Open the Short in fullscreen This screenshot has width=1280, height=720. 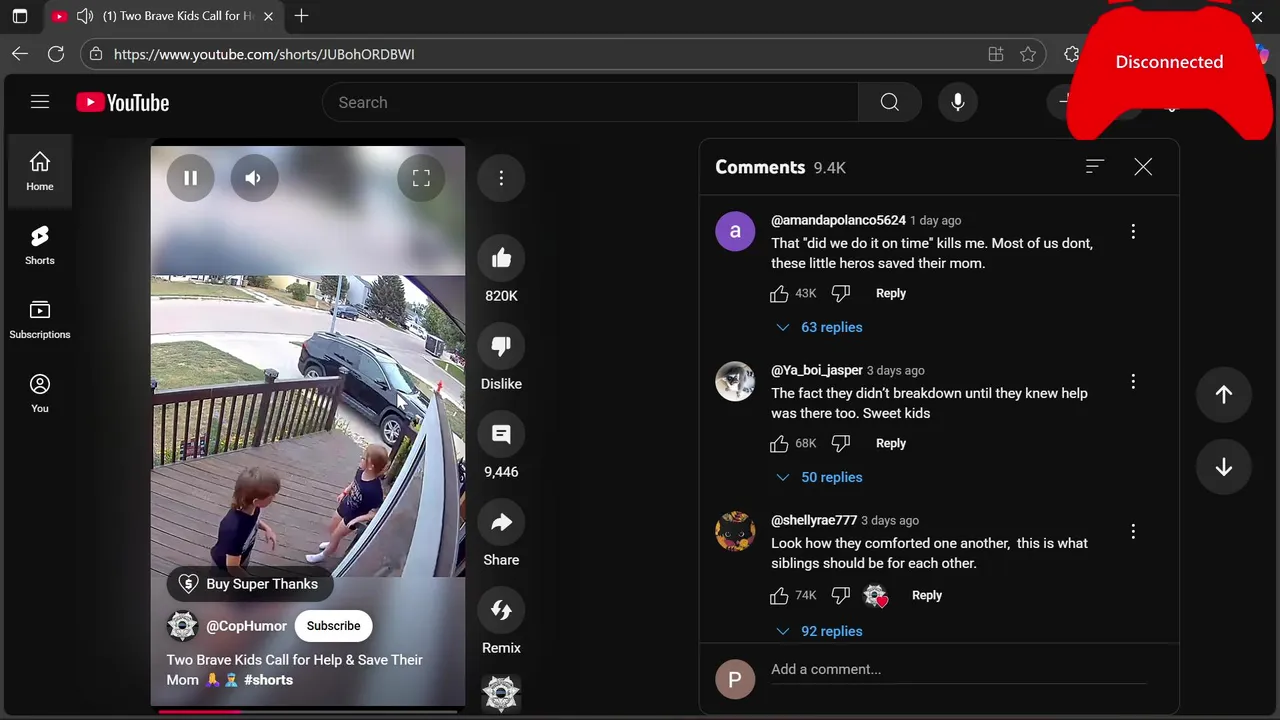click(421, 178)
